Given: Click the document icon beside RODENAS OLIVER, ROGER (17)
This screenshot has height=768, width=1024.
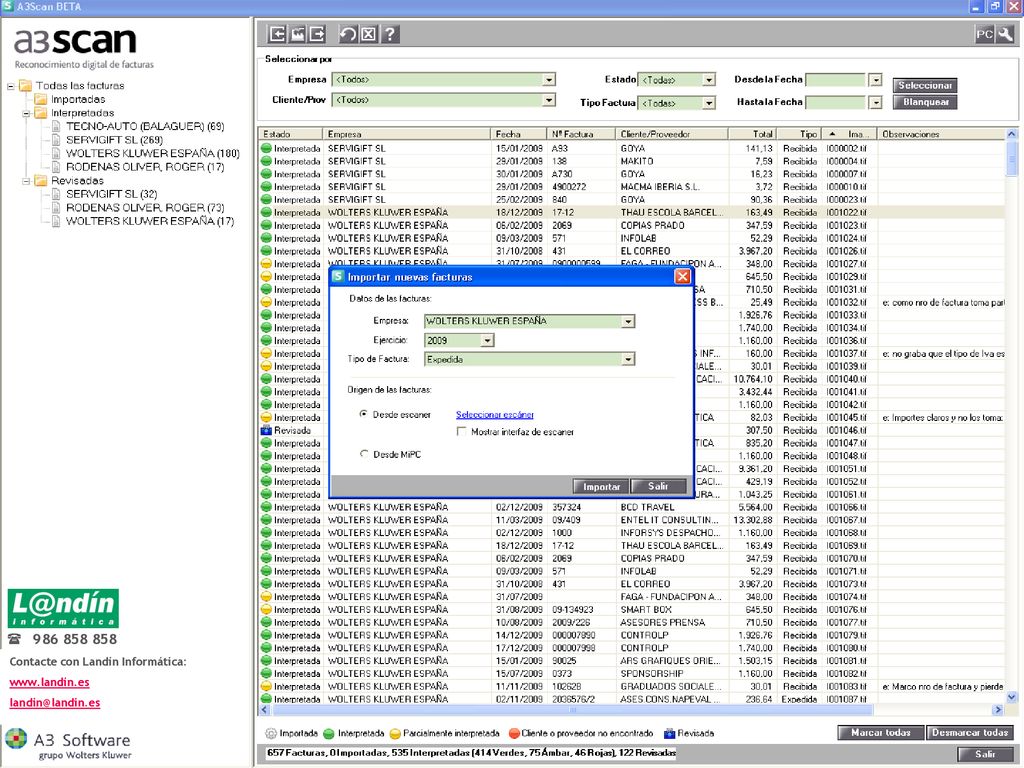Looking at the screenshot, I should point(56,167).
